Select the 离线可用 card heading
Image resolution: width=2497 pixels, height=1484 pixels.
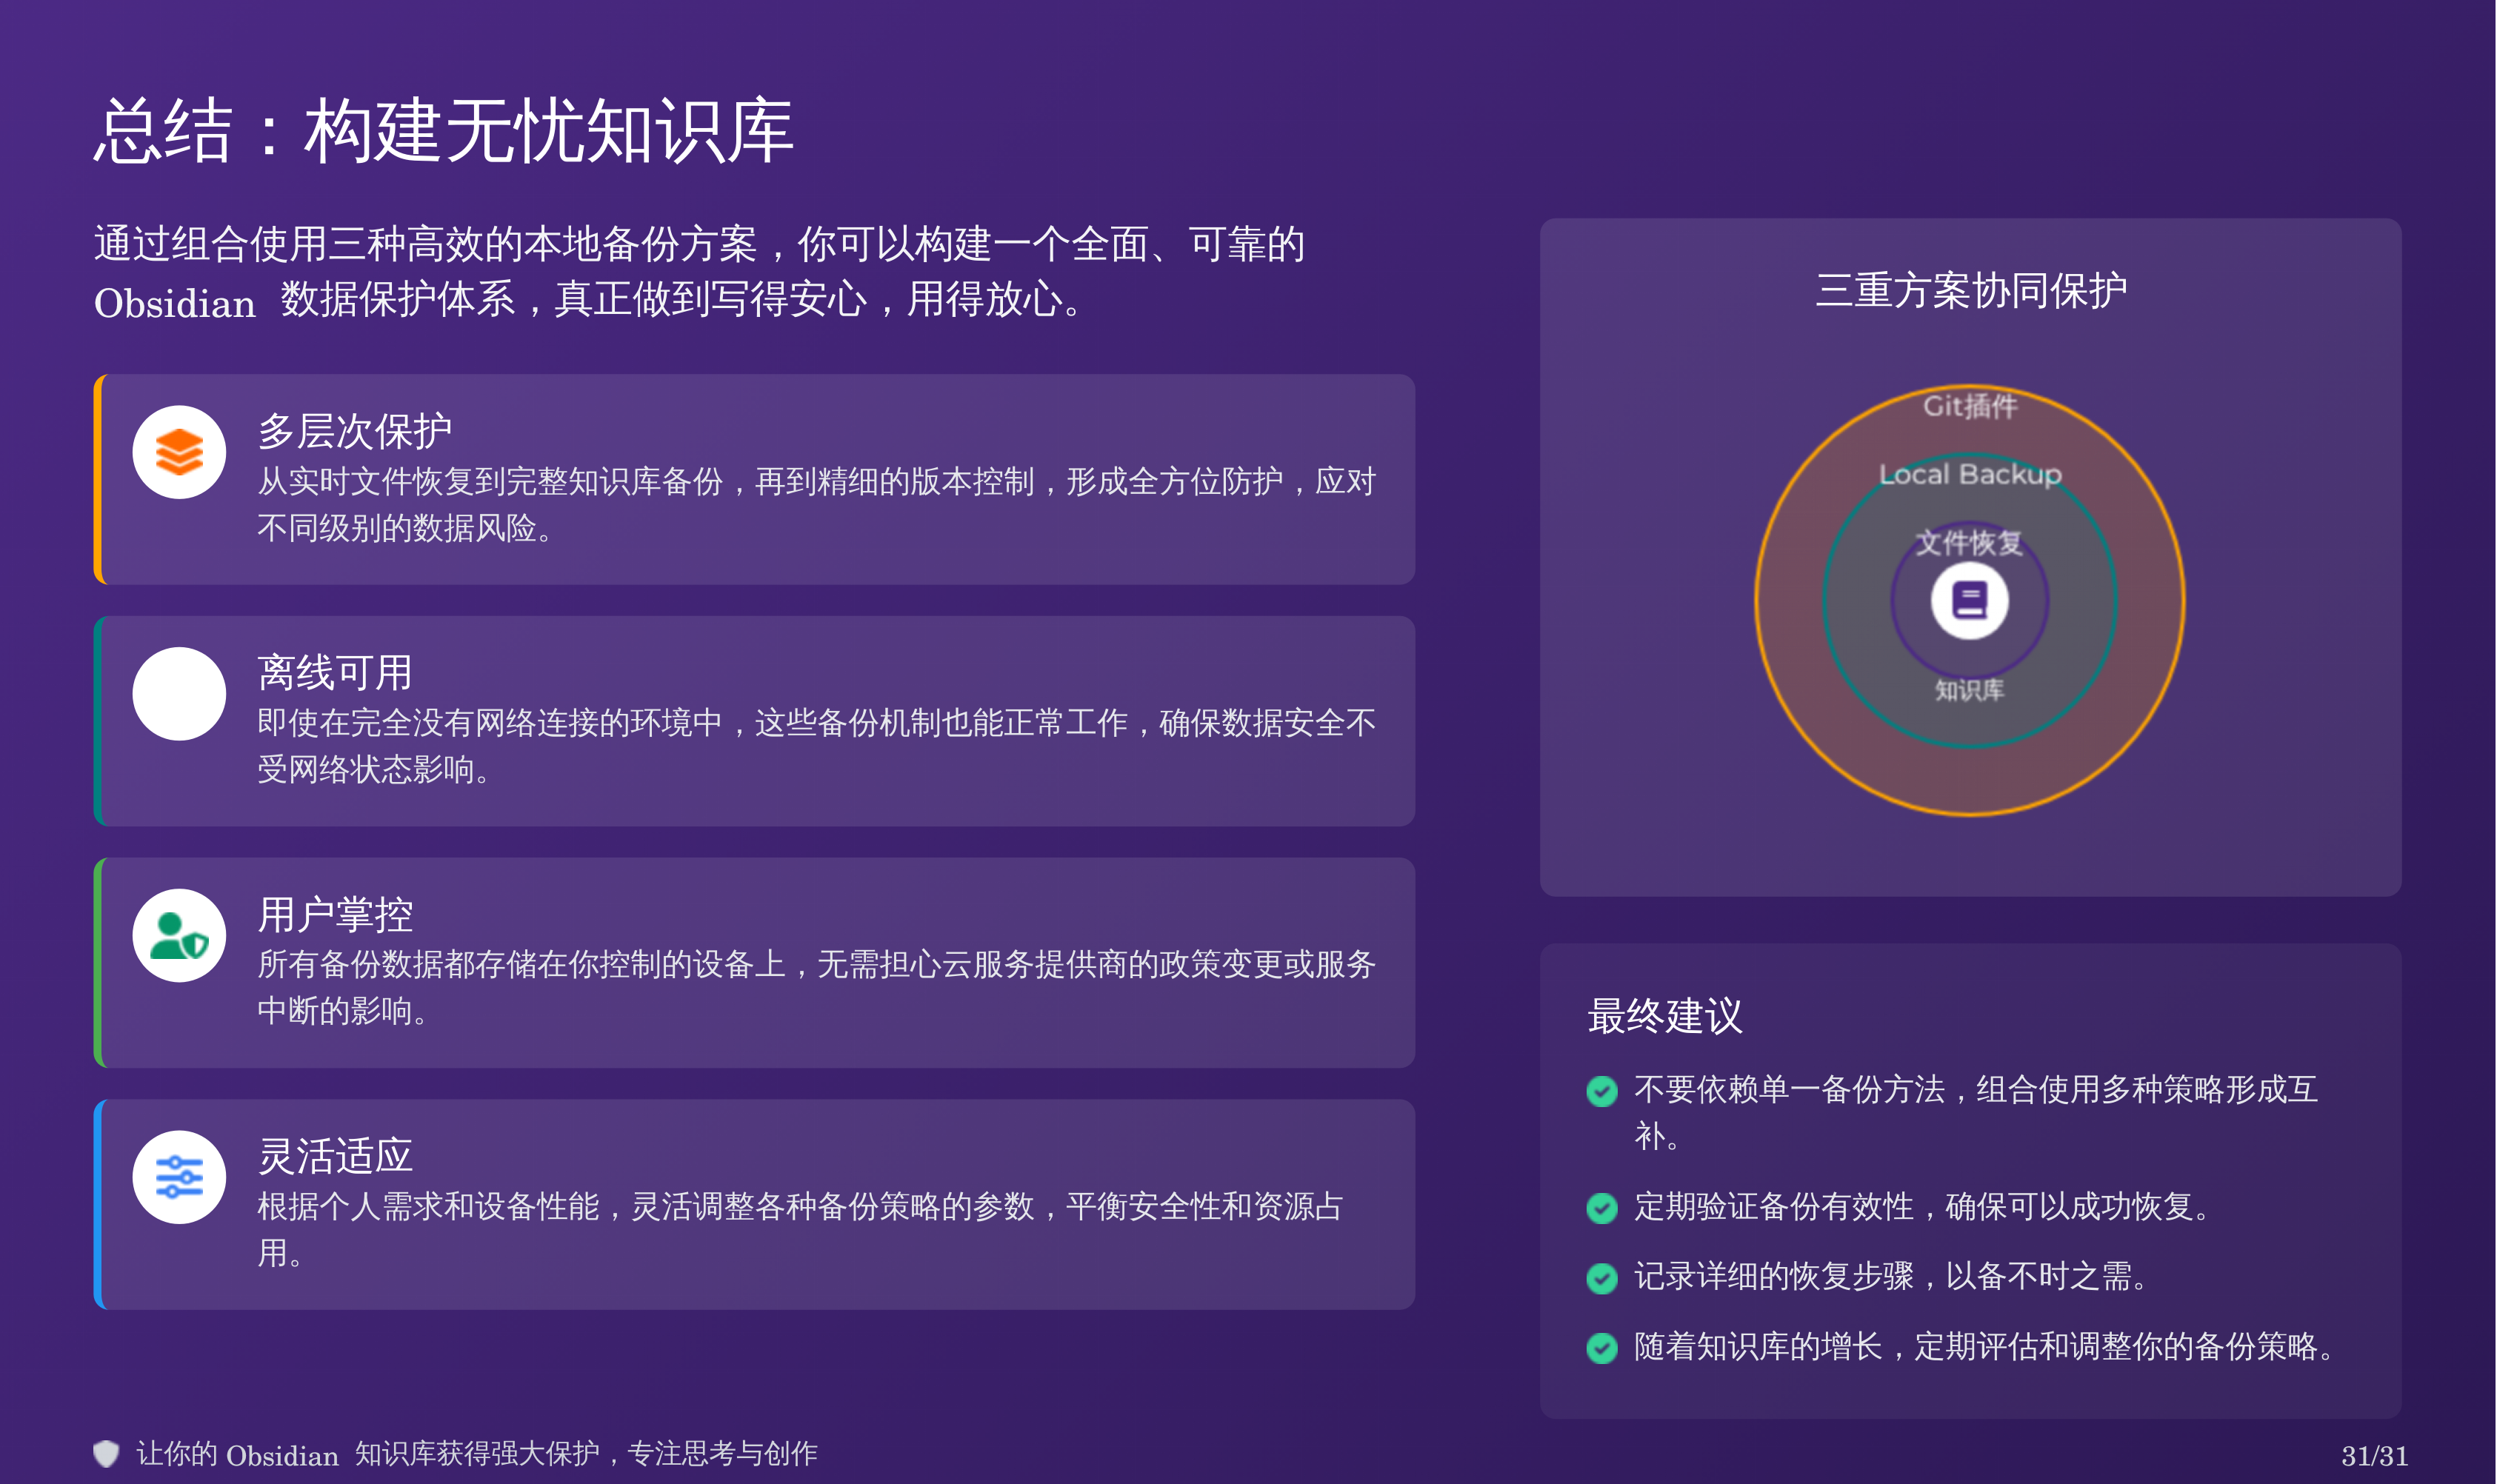pos(335,673)
